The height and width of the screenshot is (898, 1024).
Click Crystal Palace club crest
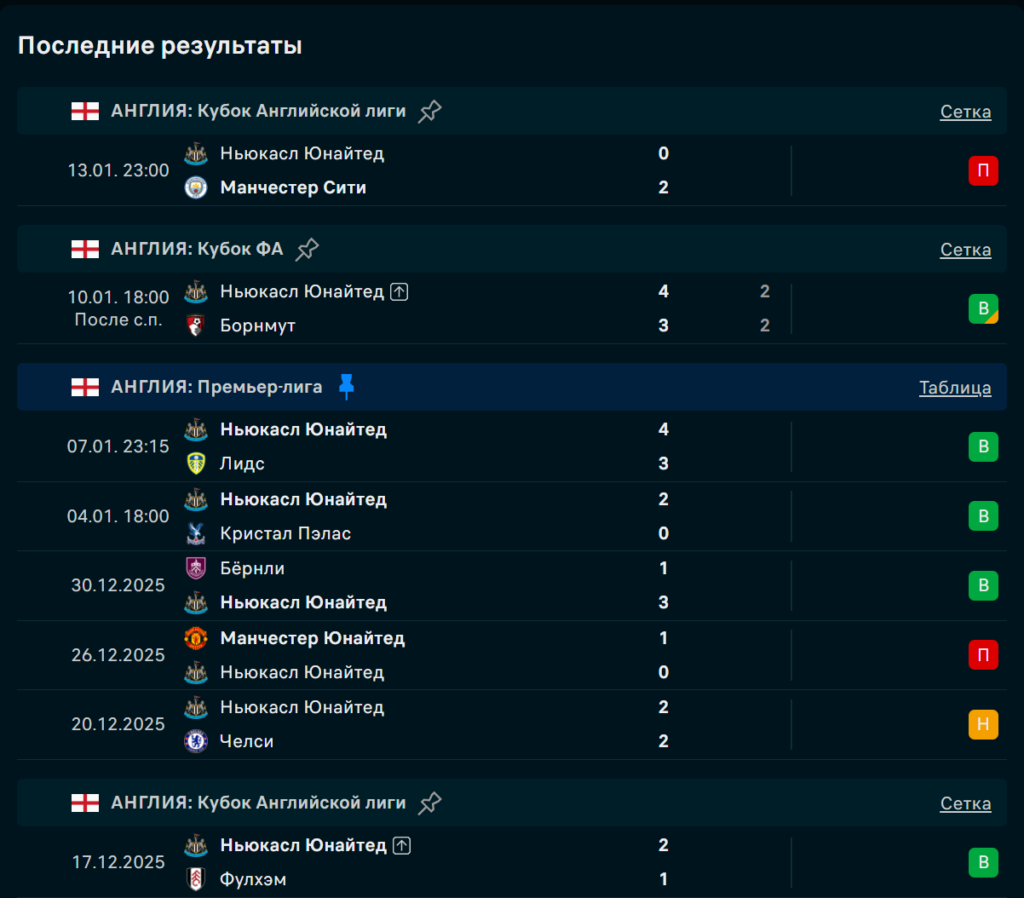tap(196, 533)
